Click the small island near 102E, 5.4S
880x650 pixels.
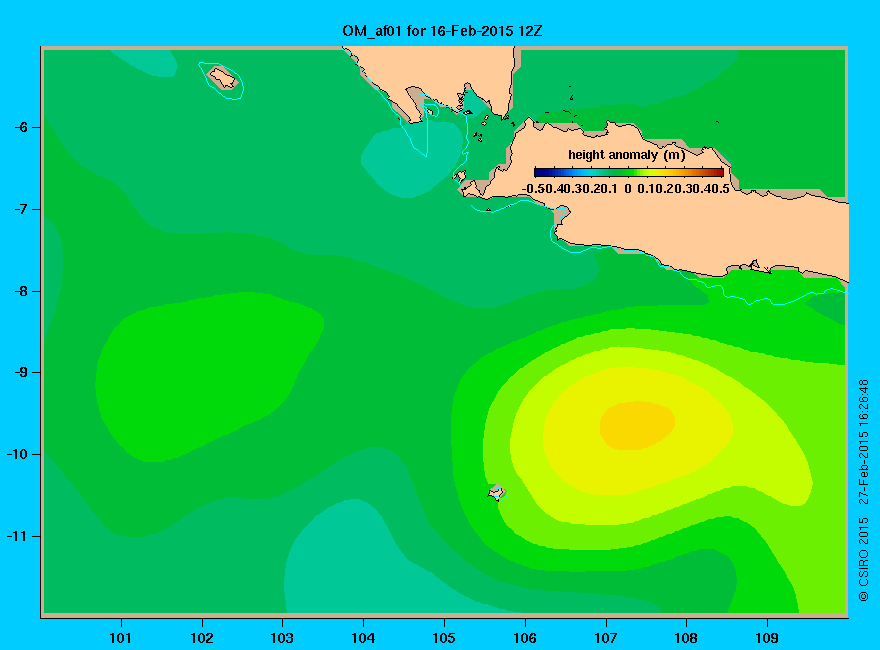tap(223, 77)
